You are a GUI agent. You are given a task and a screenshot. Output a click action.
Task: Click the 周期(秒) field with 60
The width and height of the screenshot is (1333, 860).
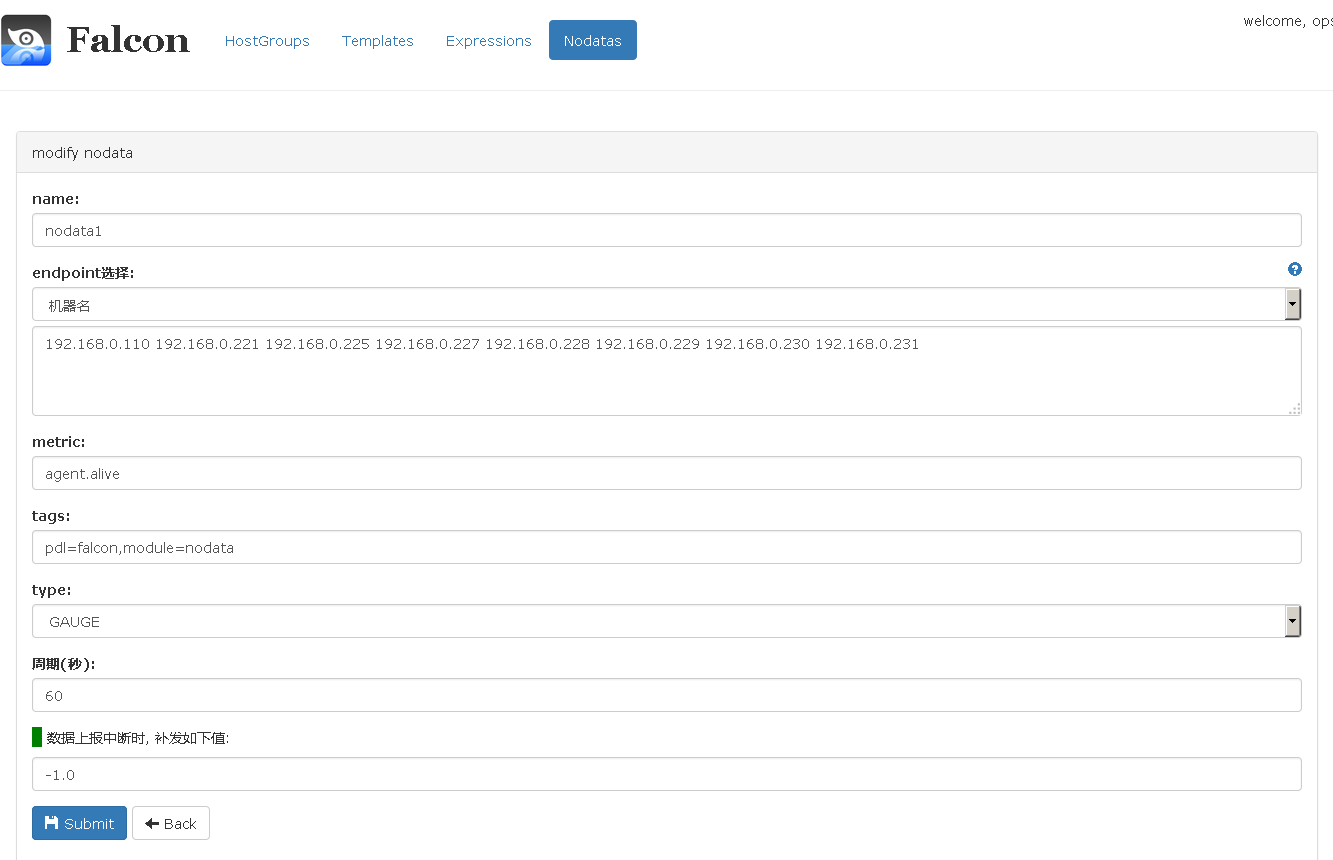[x=666, y=695]
